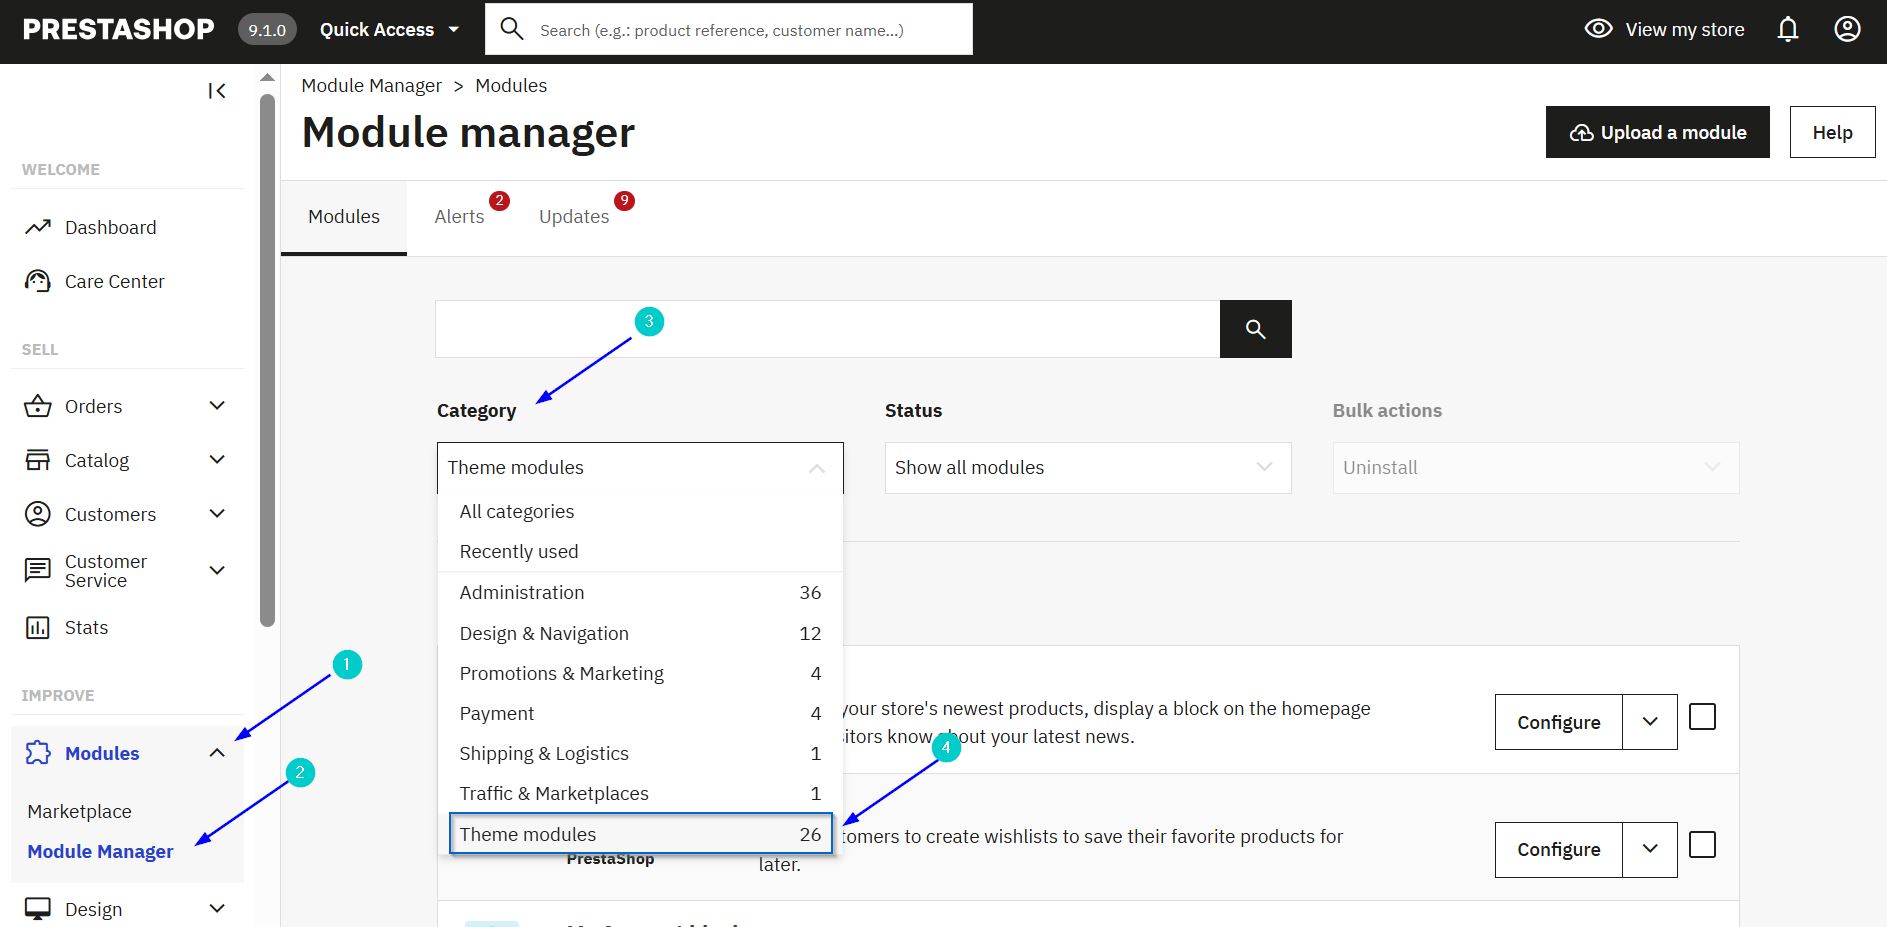Viewport: 1887px width, 927px height.
Task: Switch to the Alerts tab
Action: click(459, 217)
